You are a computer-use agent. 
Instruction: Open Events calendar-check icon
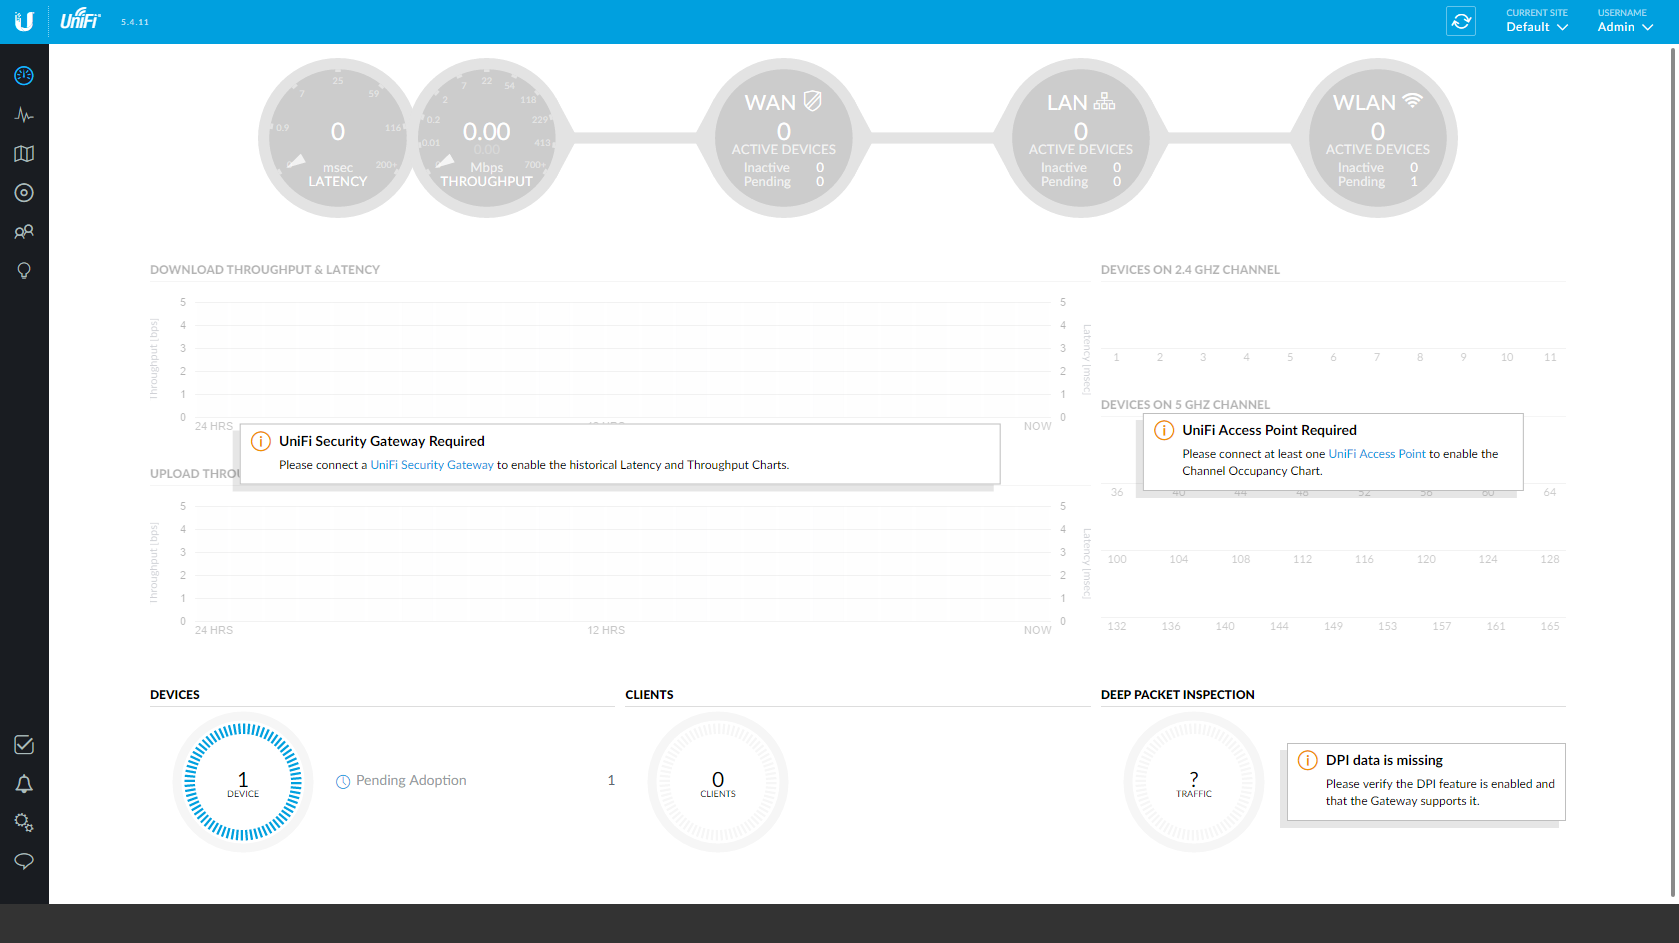tap(24, 745)
